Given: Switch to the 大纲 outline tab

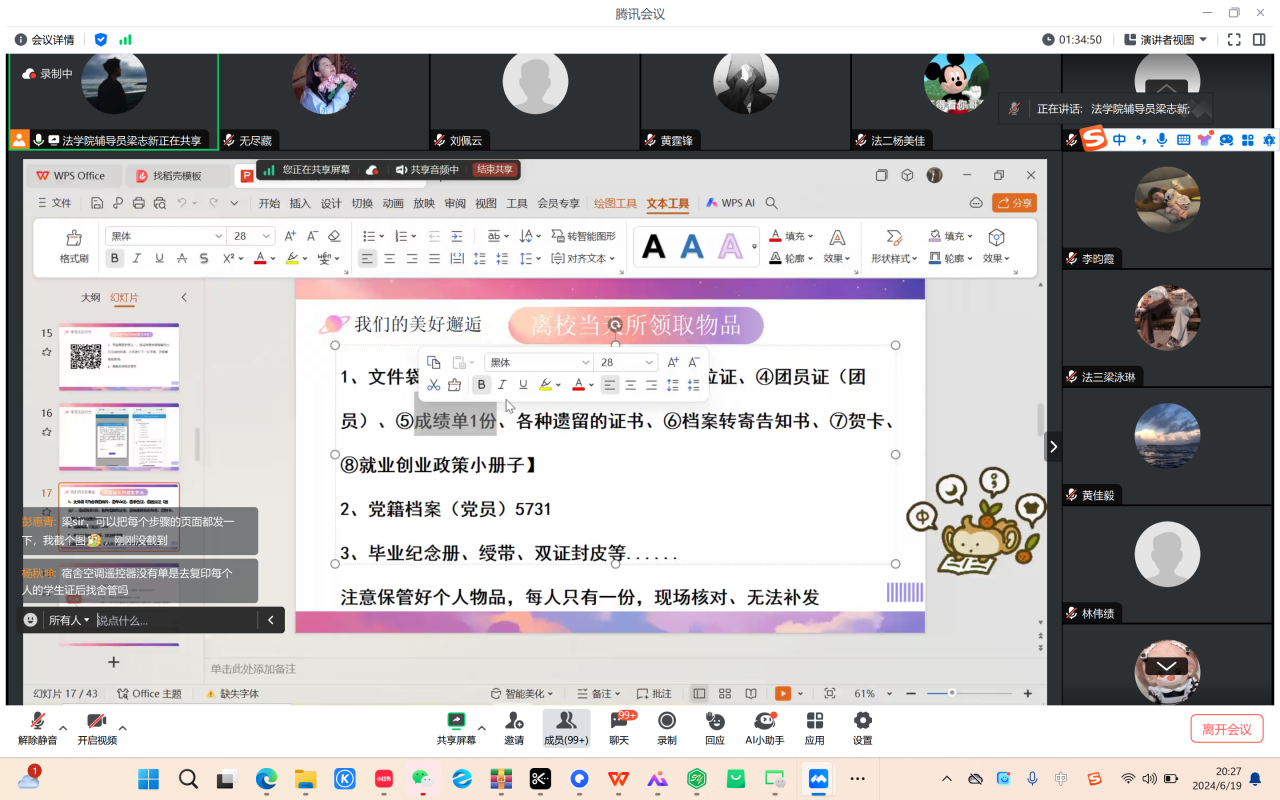Looking at the screenshot, I should [x=90, y=297].
